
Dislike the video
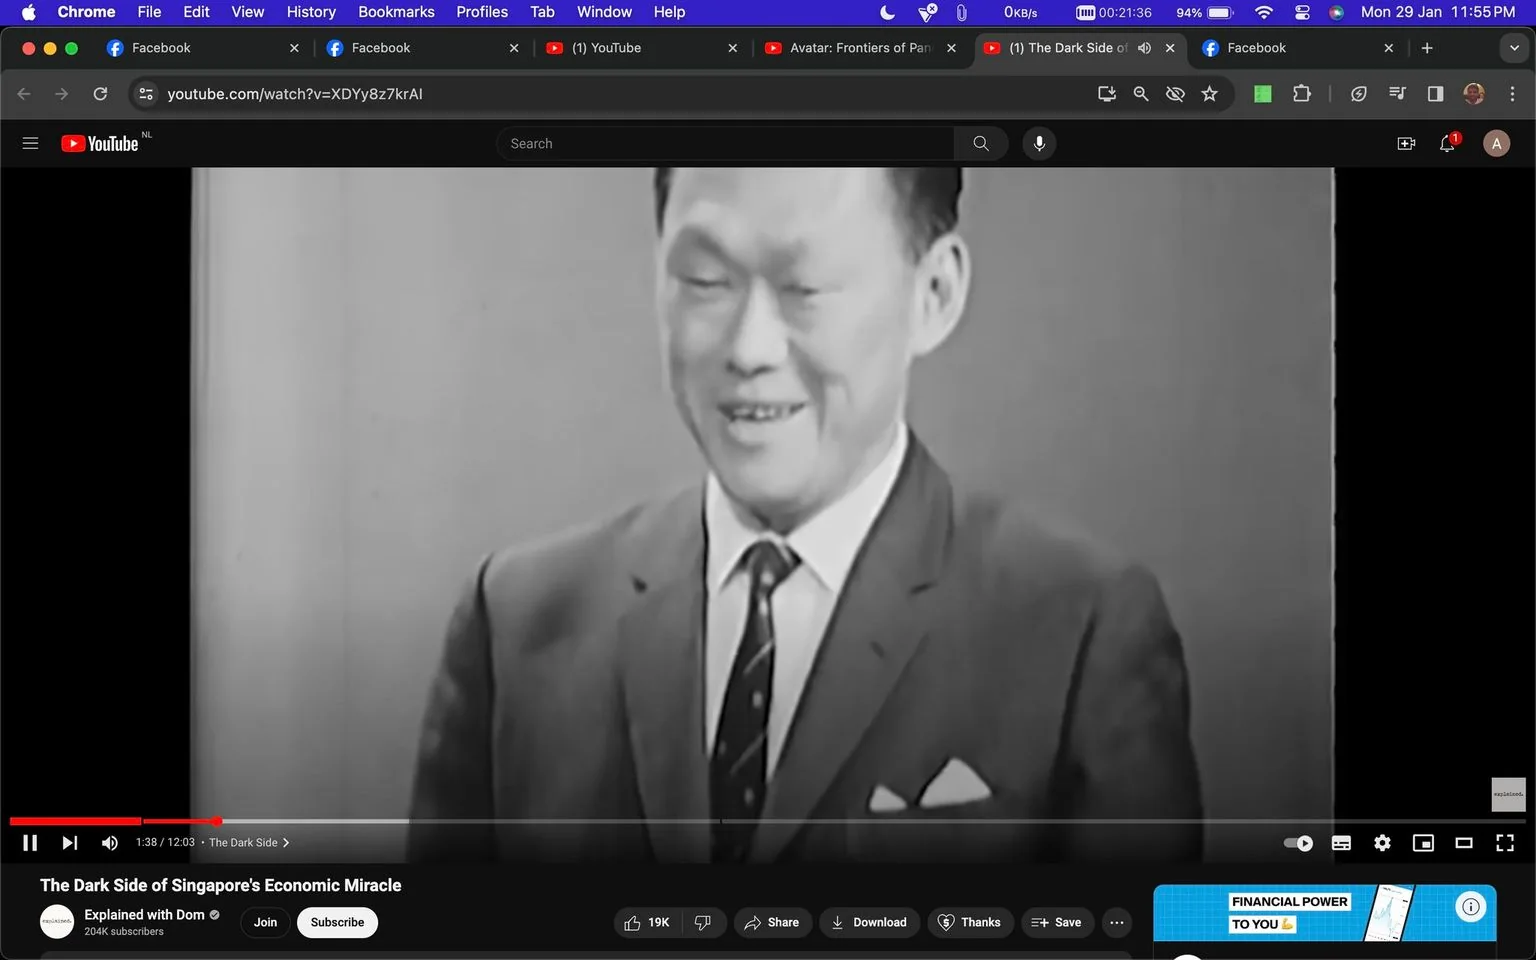tap(703, 922)
